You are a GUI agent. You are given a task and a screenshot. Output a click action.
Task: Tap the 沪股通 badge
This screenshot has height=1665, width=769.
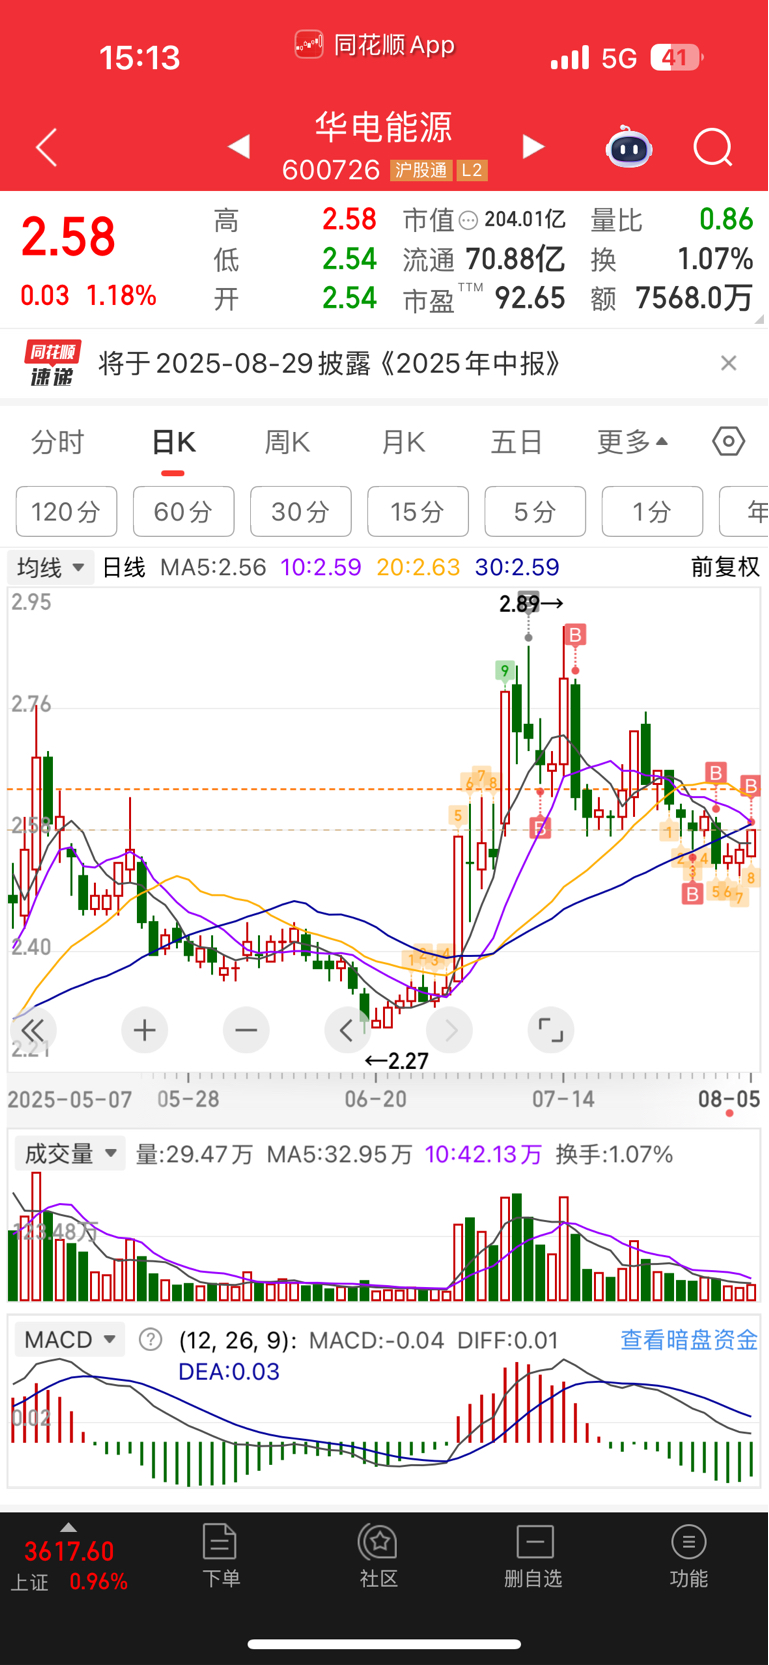pos(421,170)
